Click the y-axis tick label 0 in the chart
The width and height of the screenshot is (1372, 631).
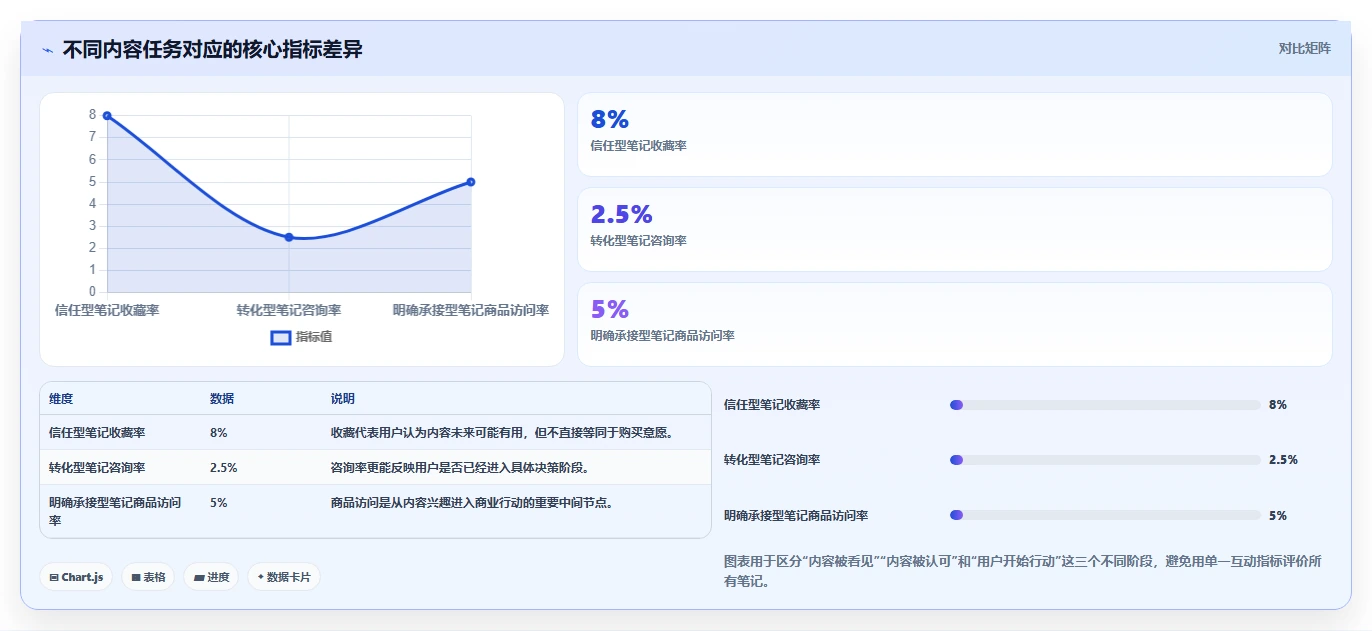coord(92,292)
